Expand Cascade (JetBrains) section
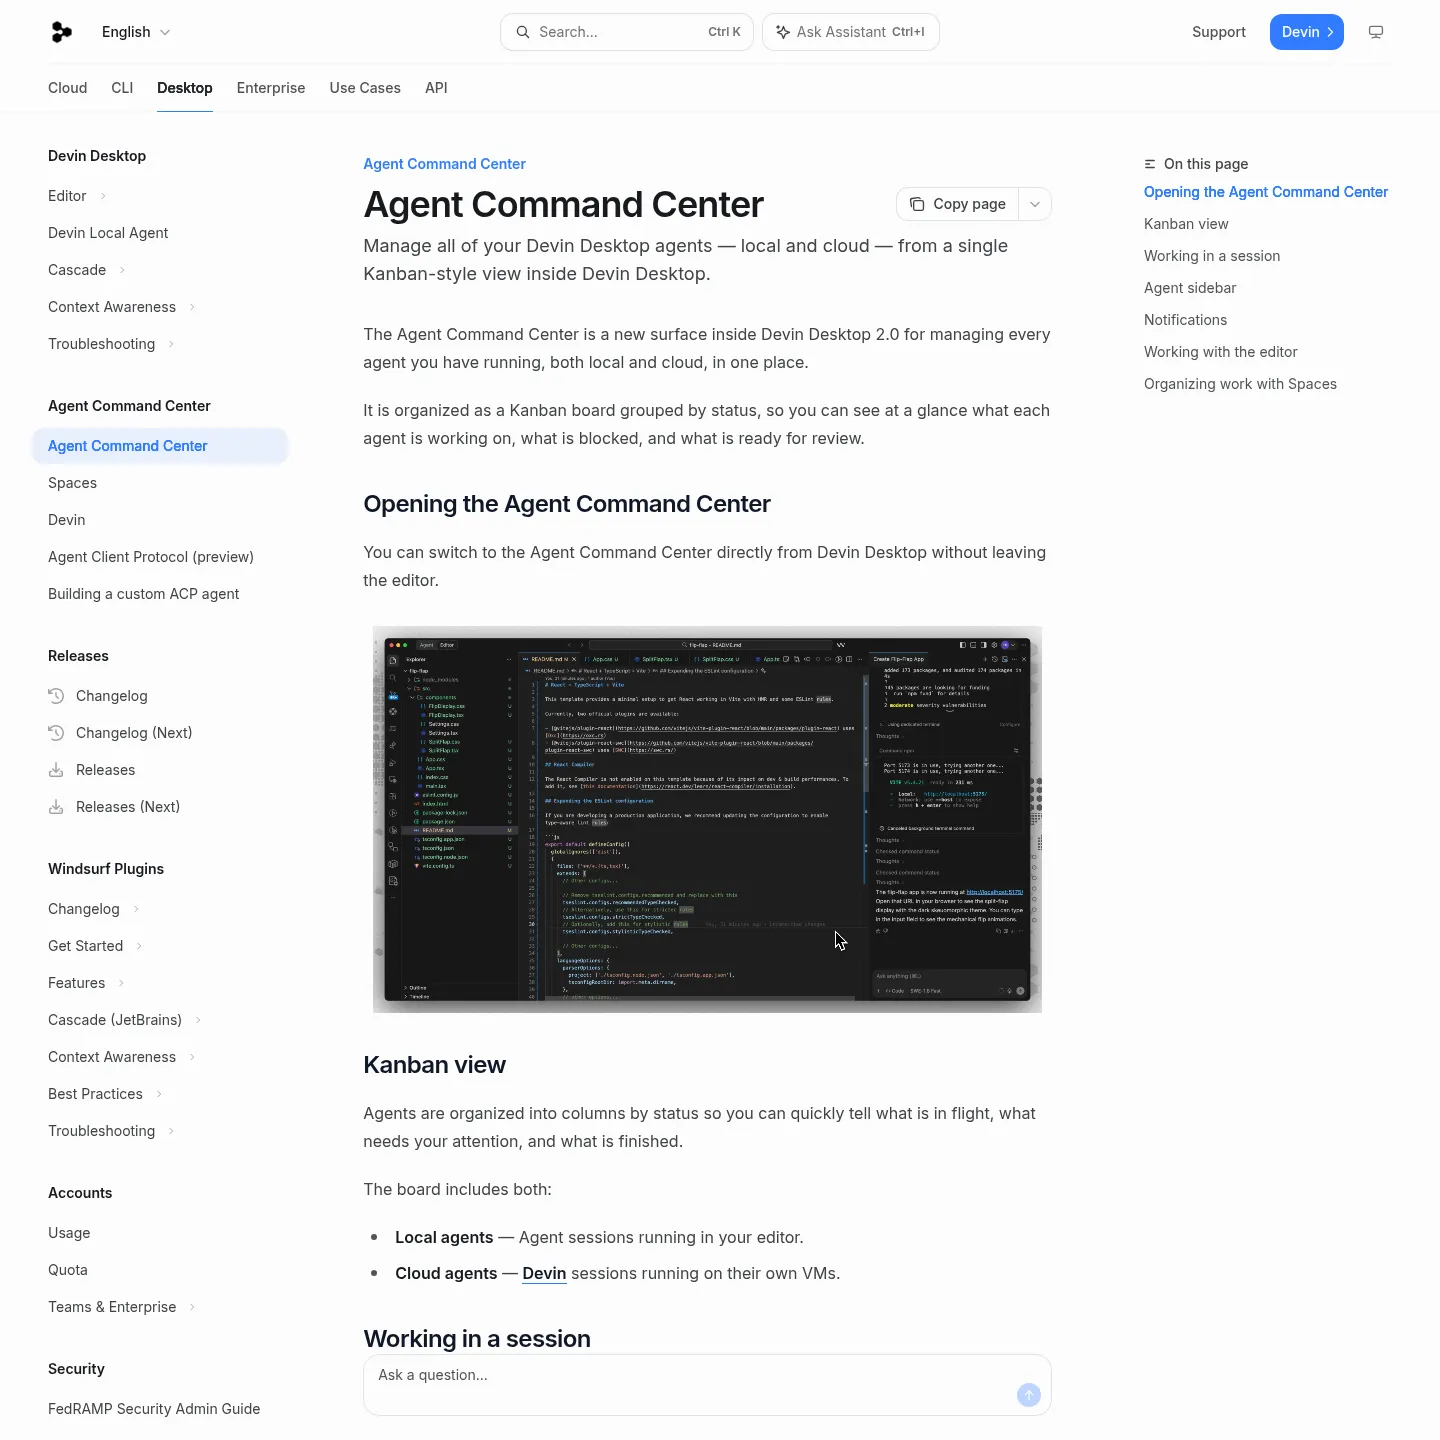 pyautogui.click(x=198, y=1020)
